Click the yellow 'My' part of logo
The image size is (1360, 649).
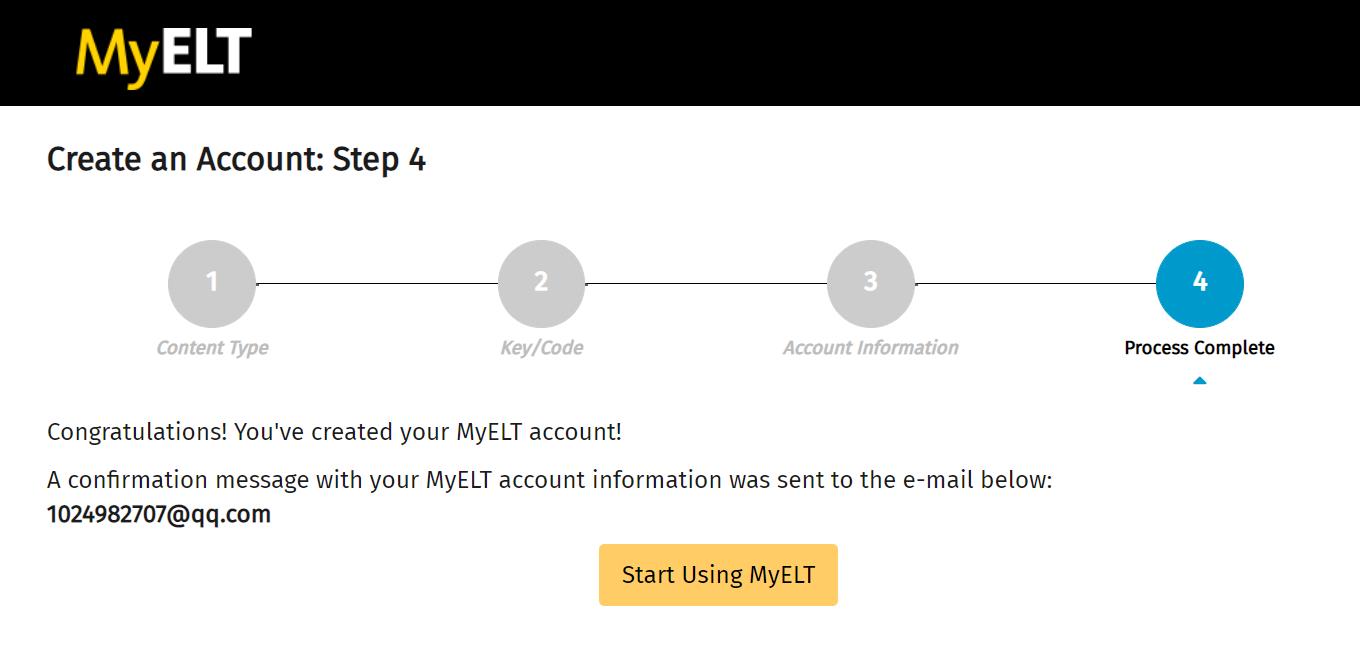(x=118, y=58)
